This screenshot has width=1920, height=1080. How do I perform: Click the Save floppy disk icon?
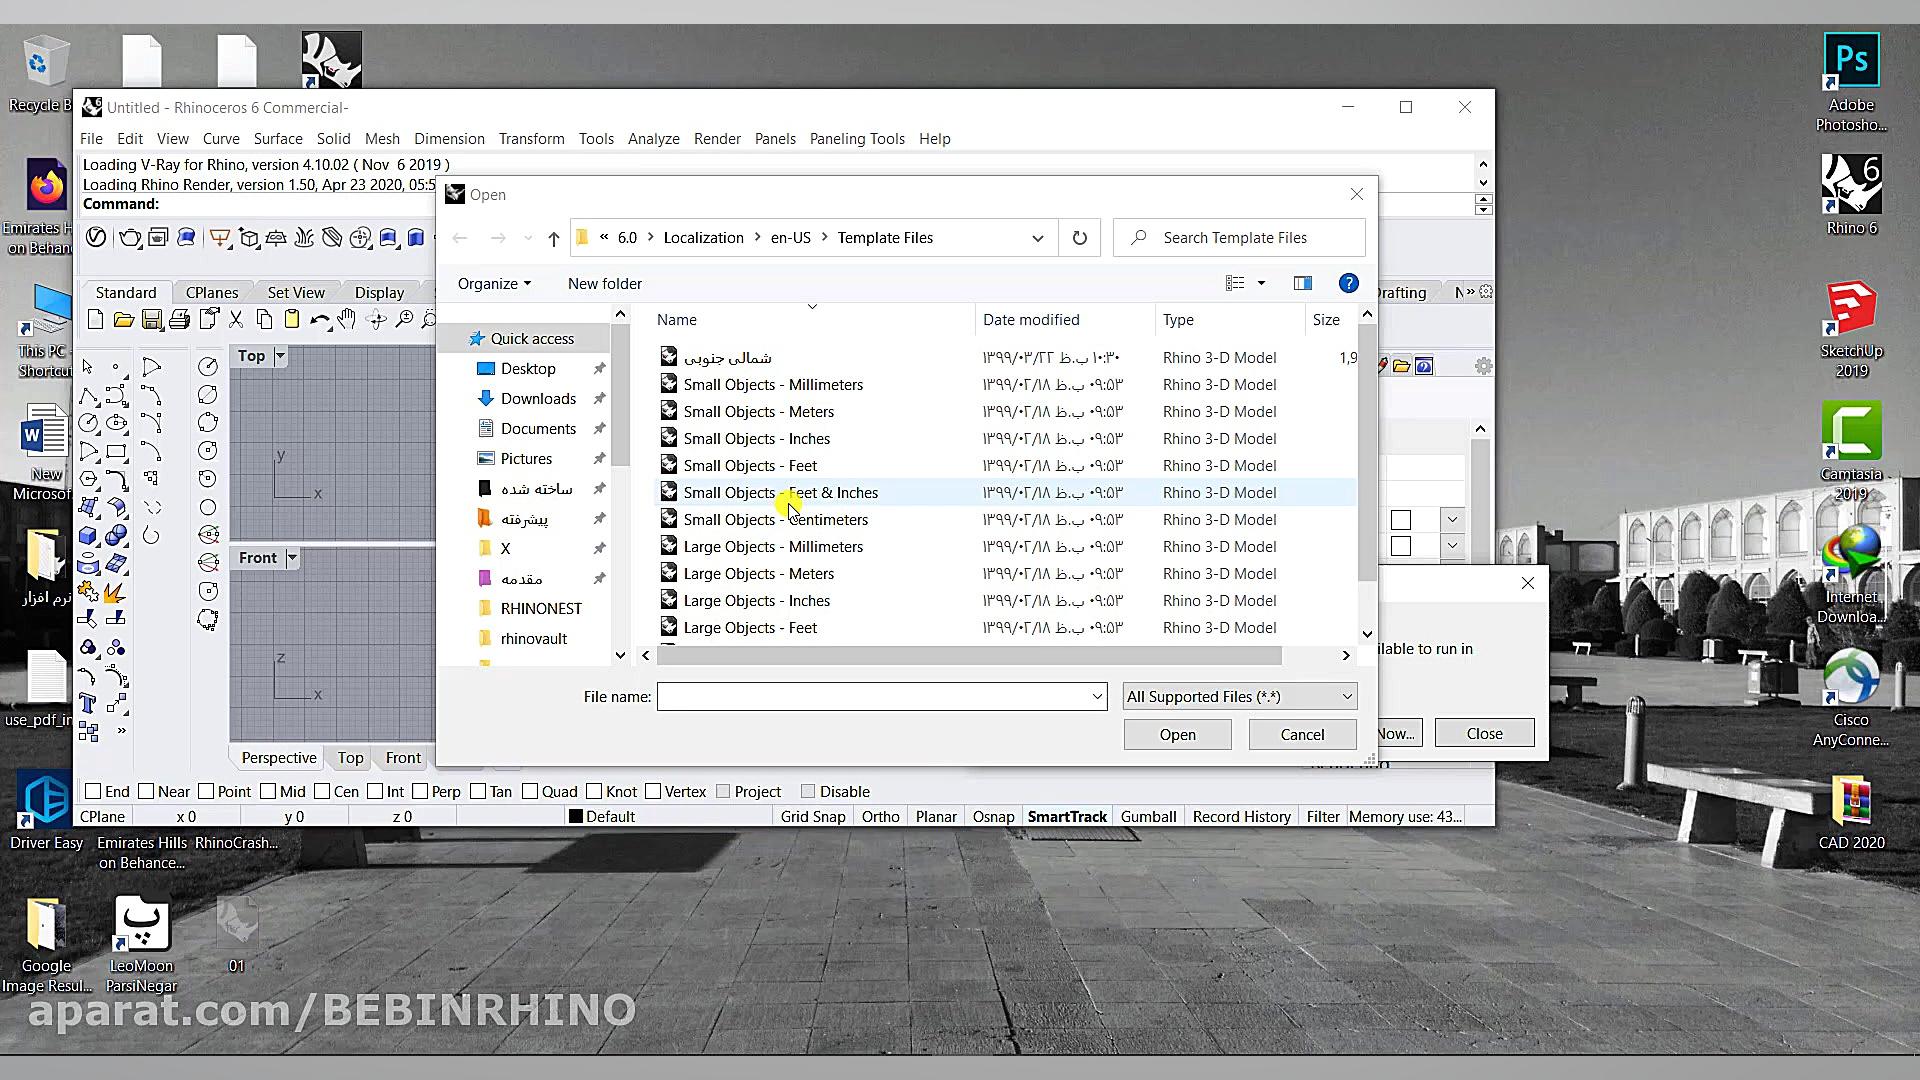click(152, 320)
